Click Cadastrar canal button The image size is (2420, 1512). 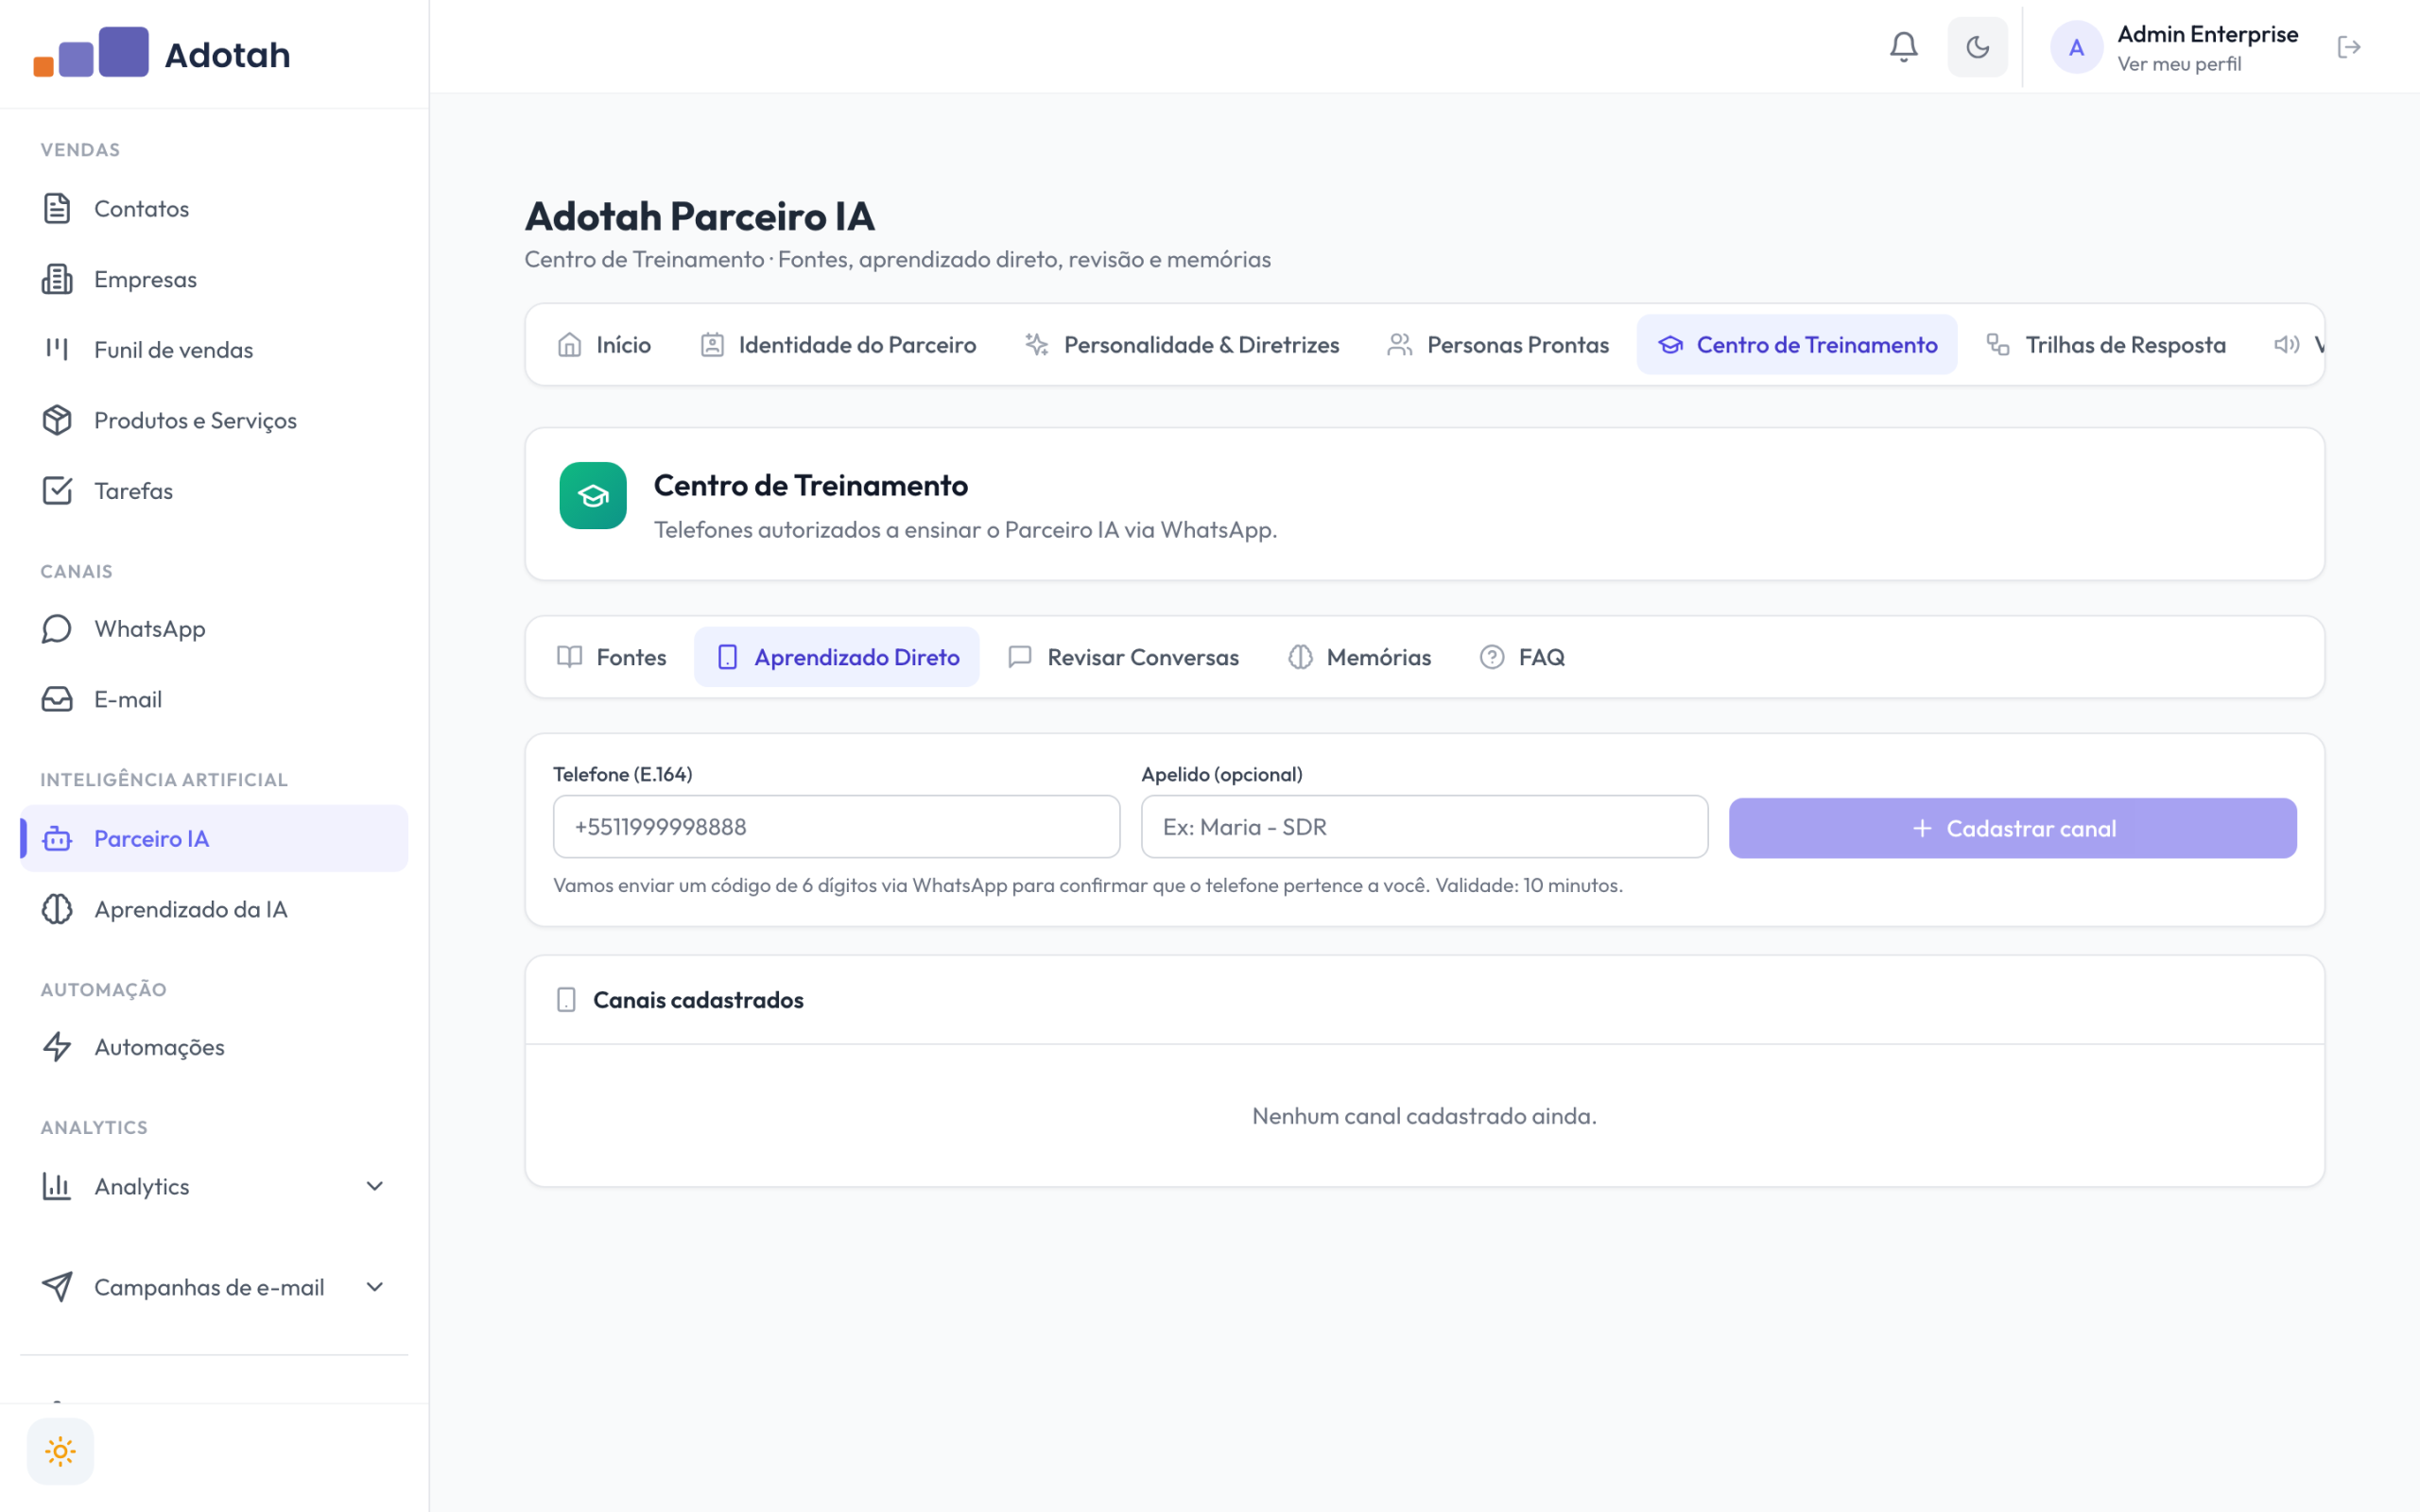[x=2012, y=828]
